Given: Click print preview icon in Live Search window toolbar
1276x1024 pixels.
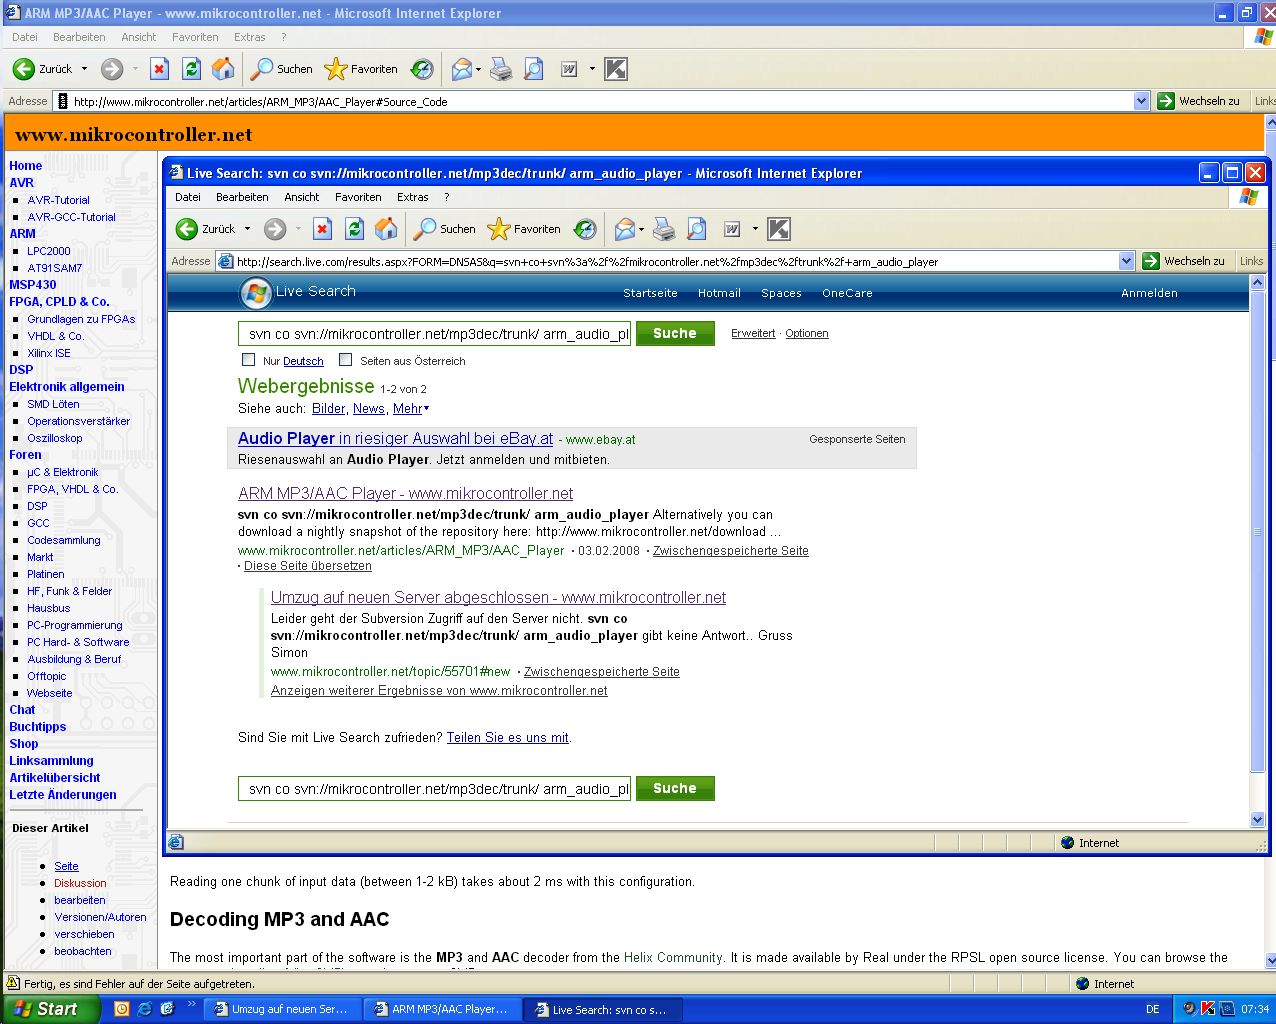Looking at the screenshot, I should point(697,229).
